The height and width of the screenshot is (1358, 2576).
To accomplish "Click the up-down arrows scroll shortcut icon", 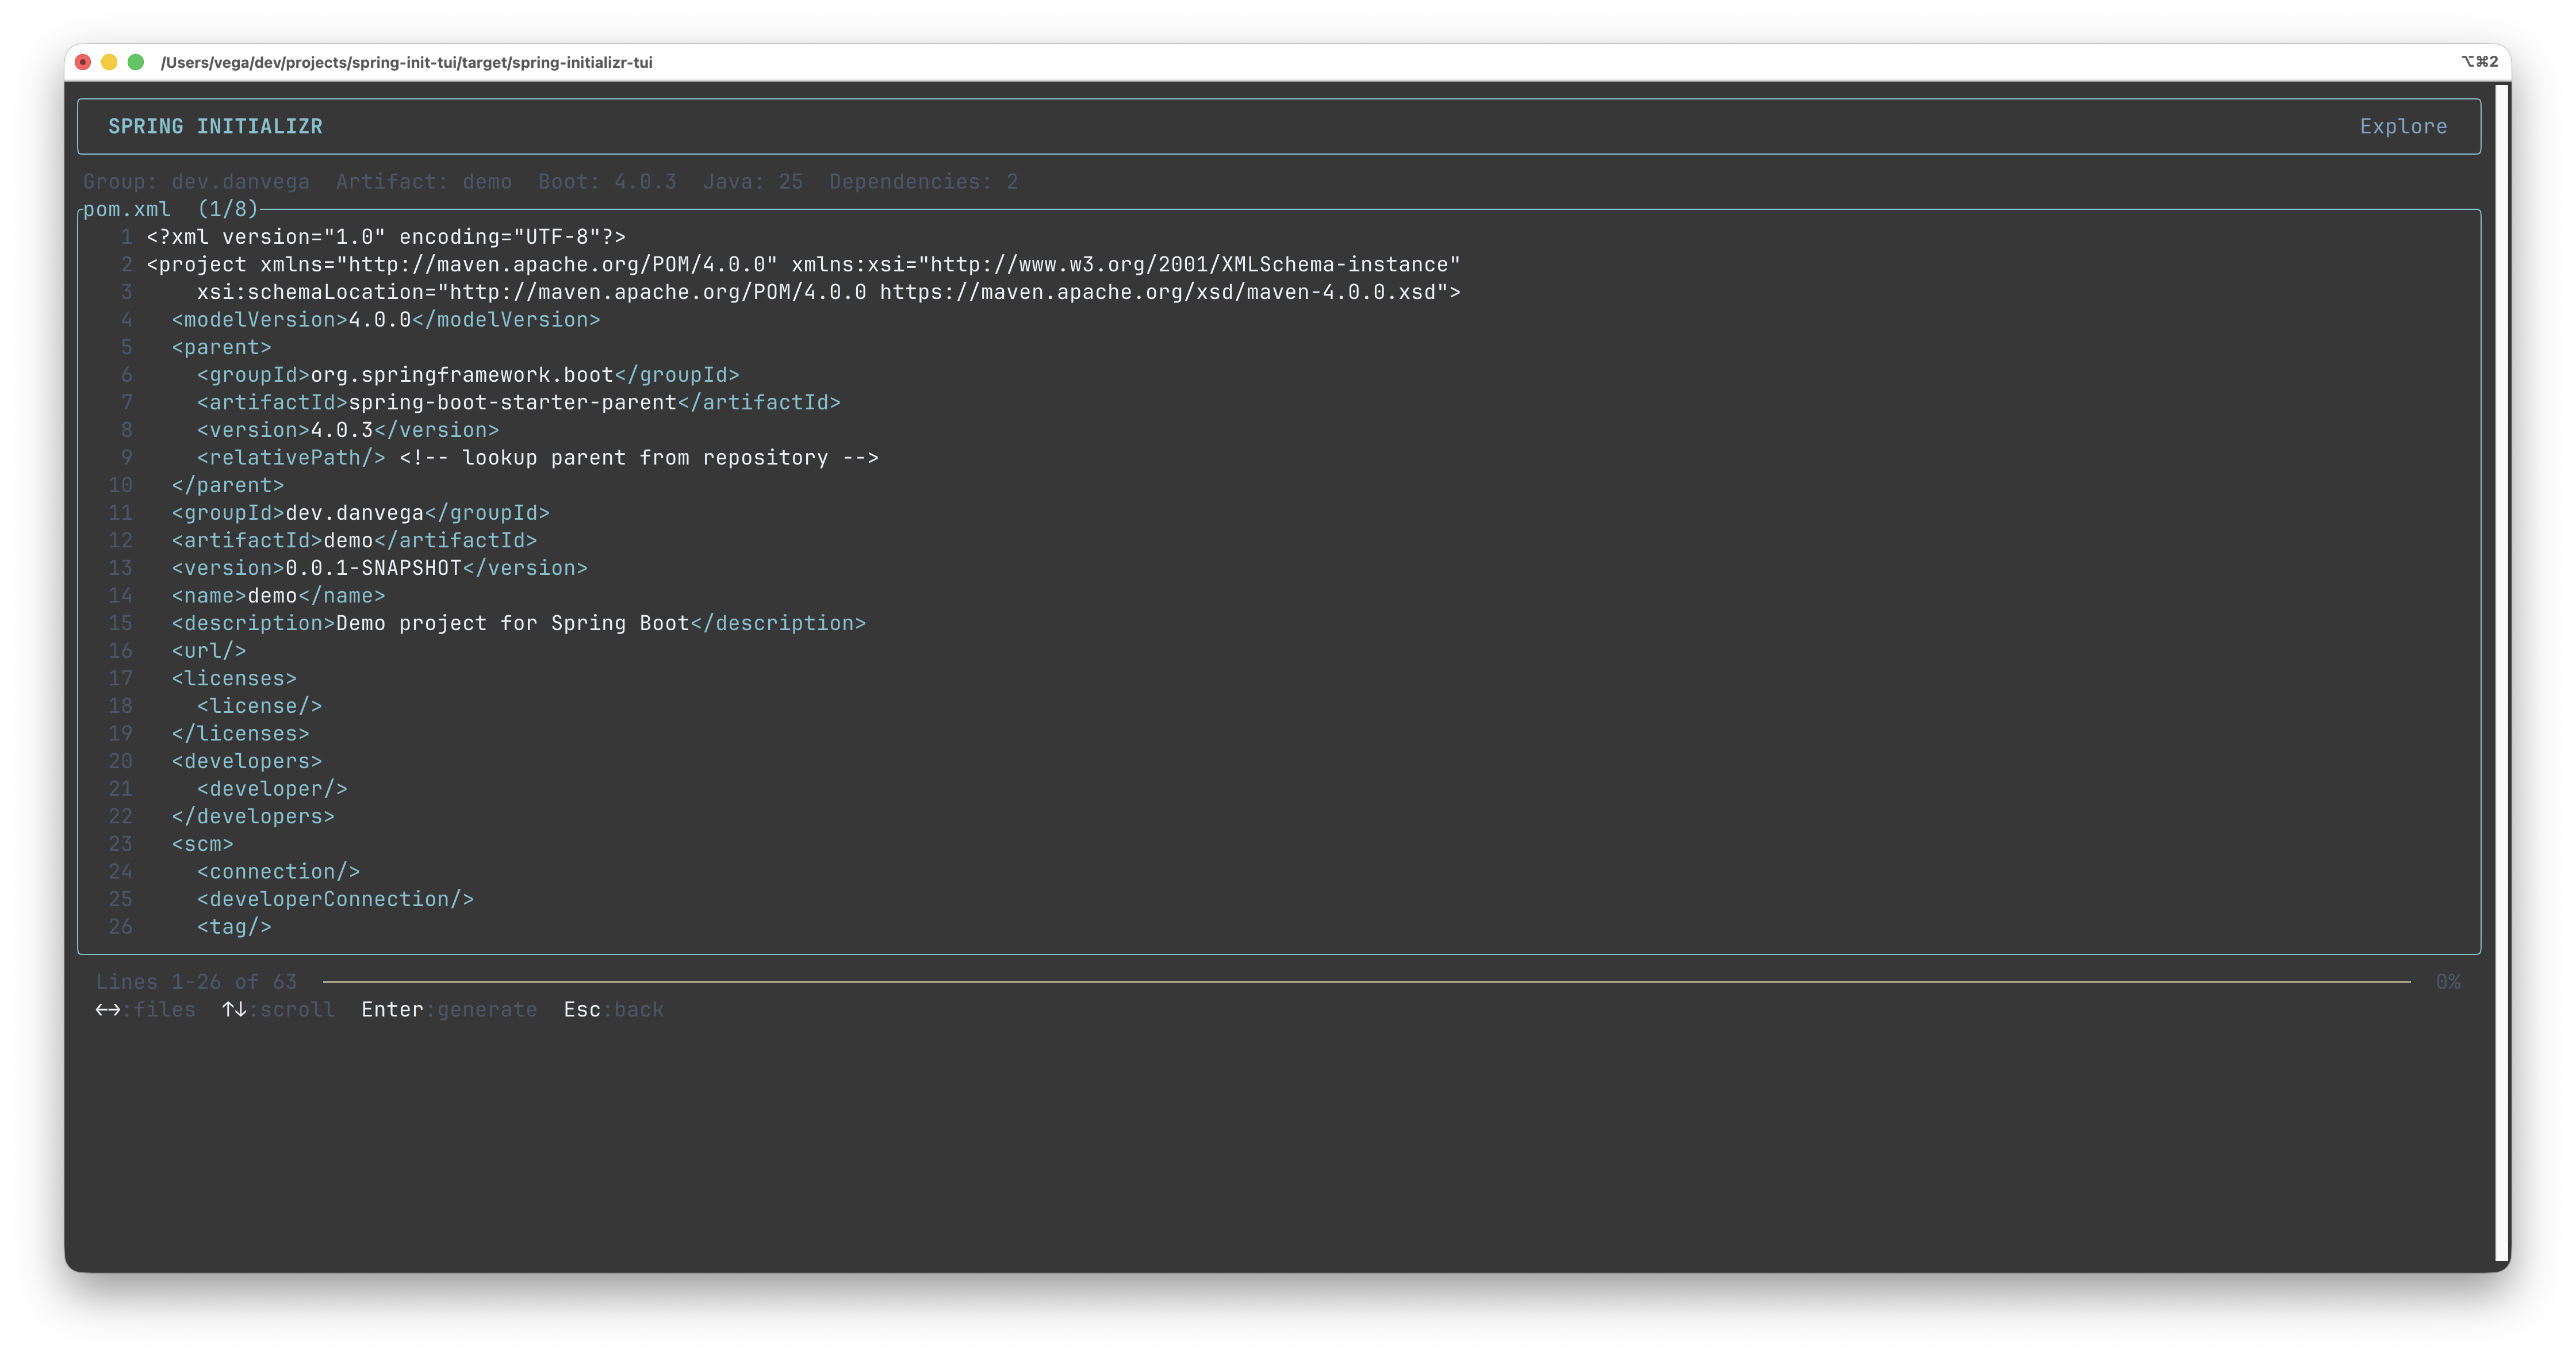I will [234, 1010].
